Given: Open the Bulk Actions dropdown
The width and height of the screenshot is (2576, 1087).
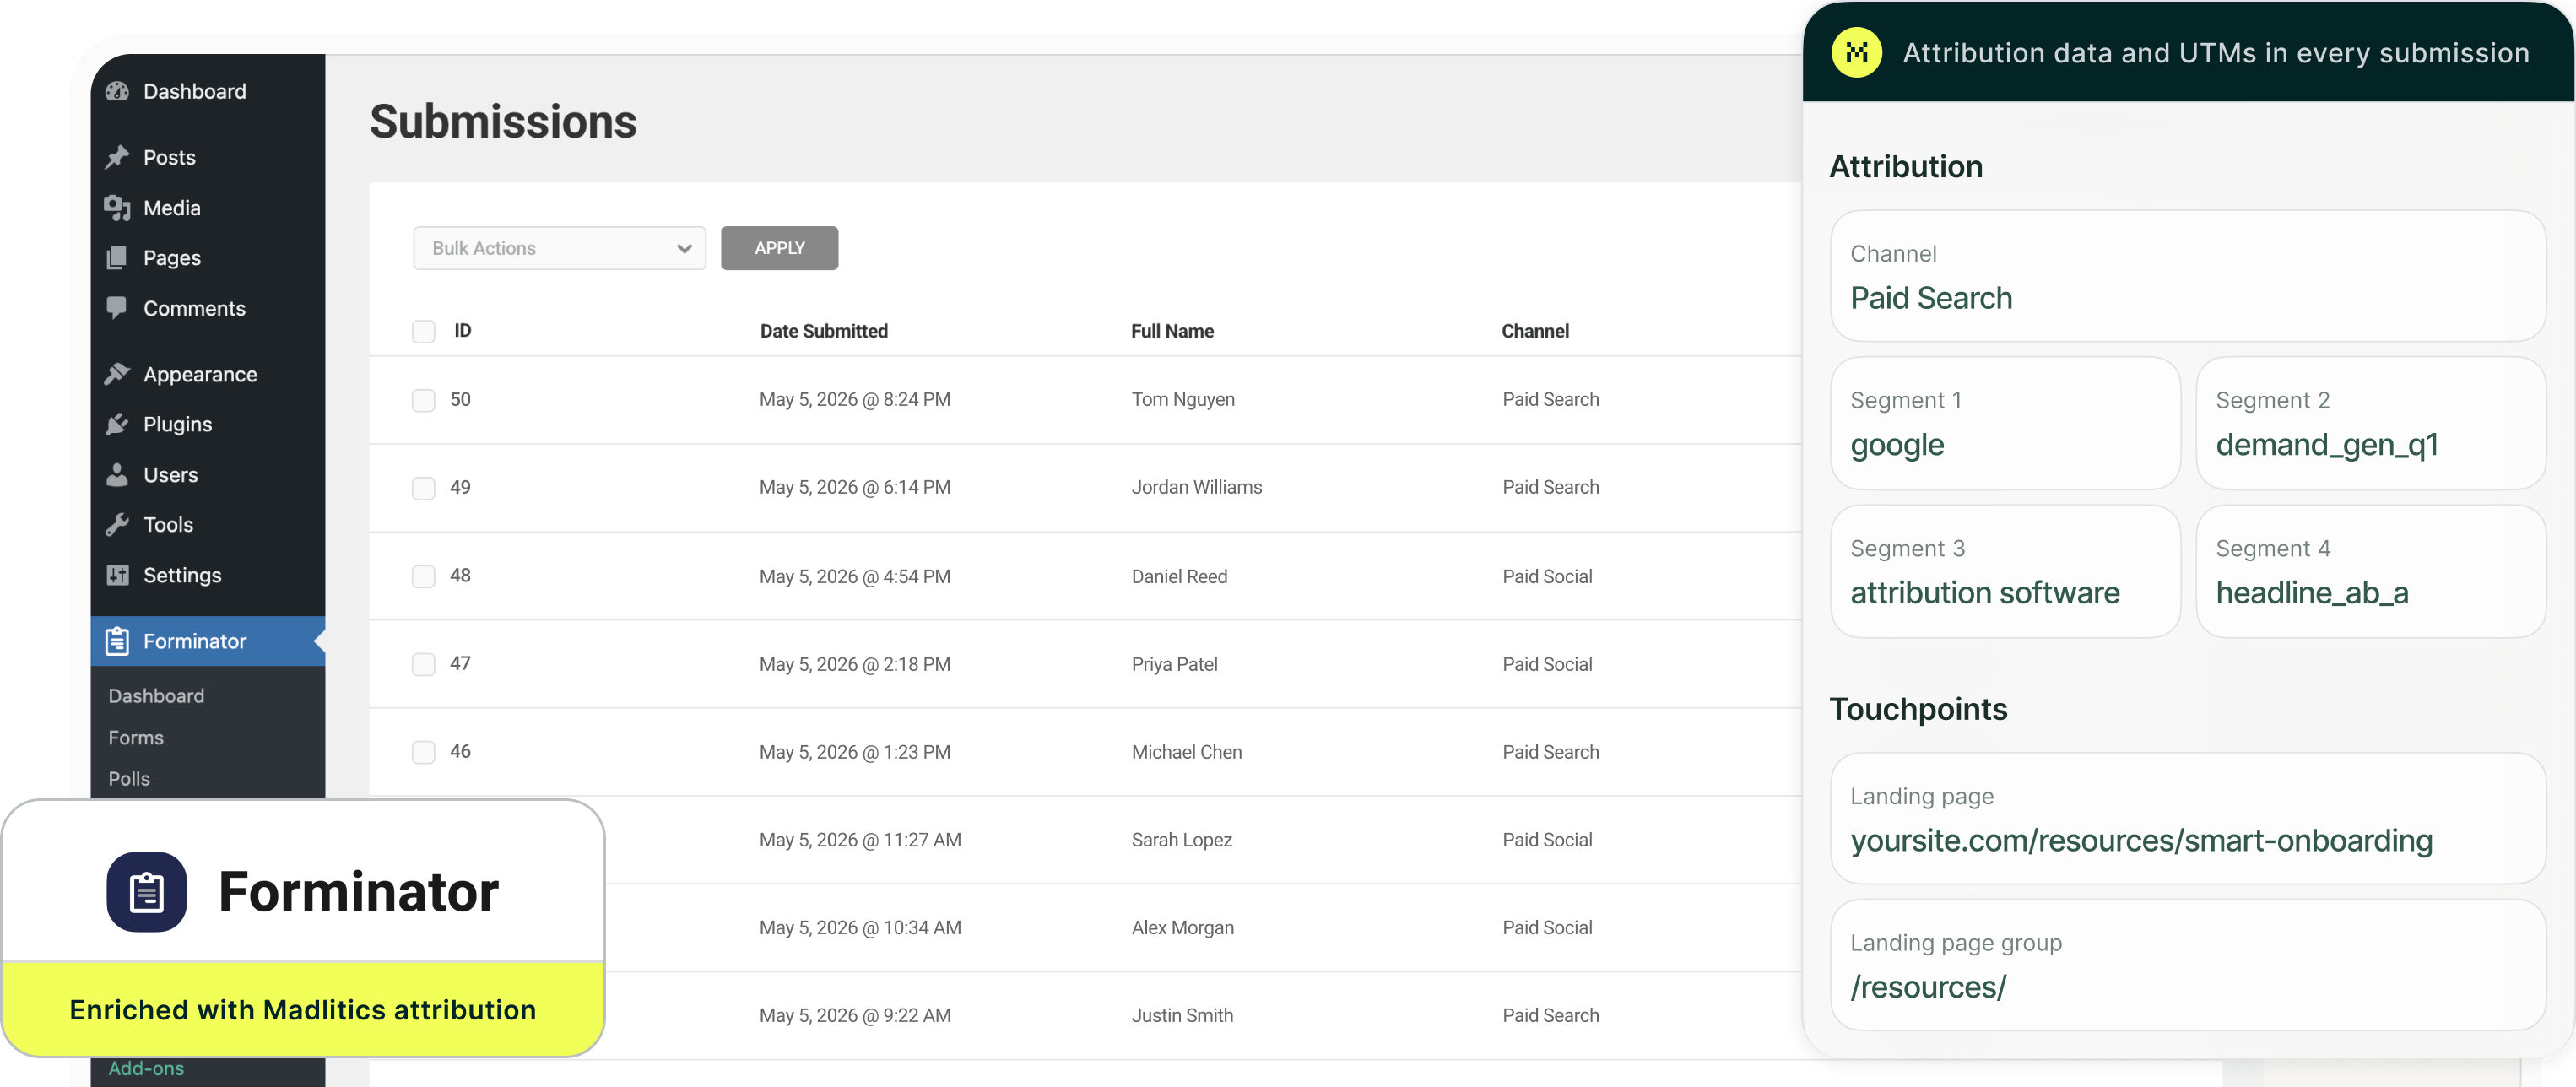Looking at the screenshot, I should 559,248.
